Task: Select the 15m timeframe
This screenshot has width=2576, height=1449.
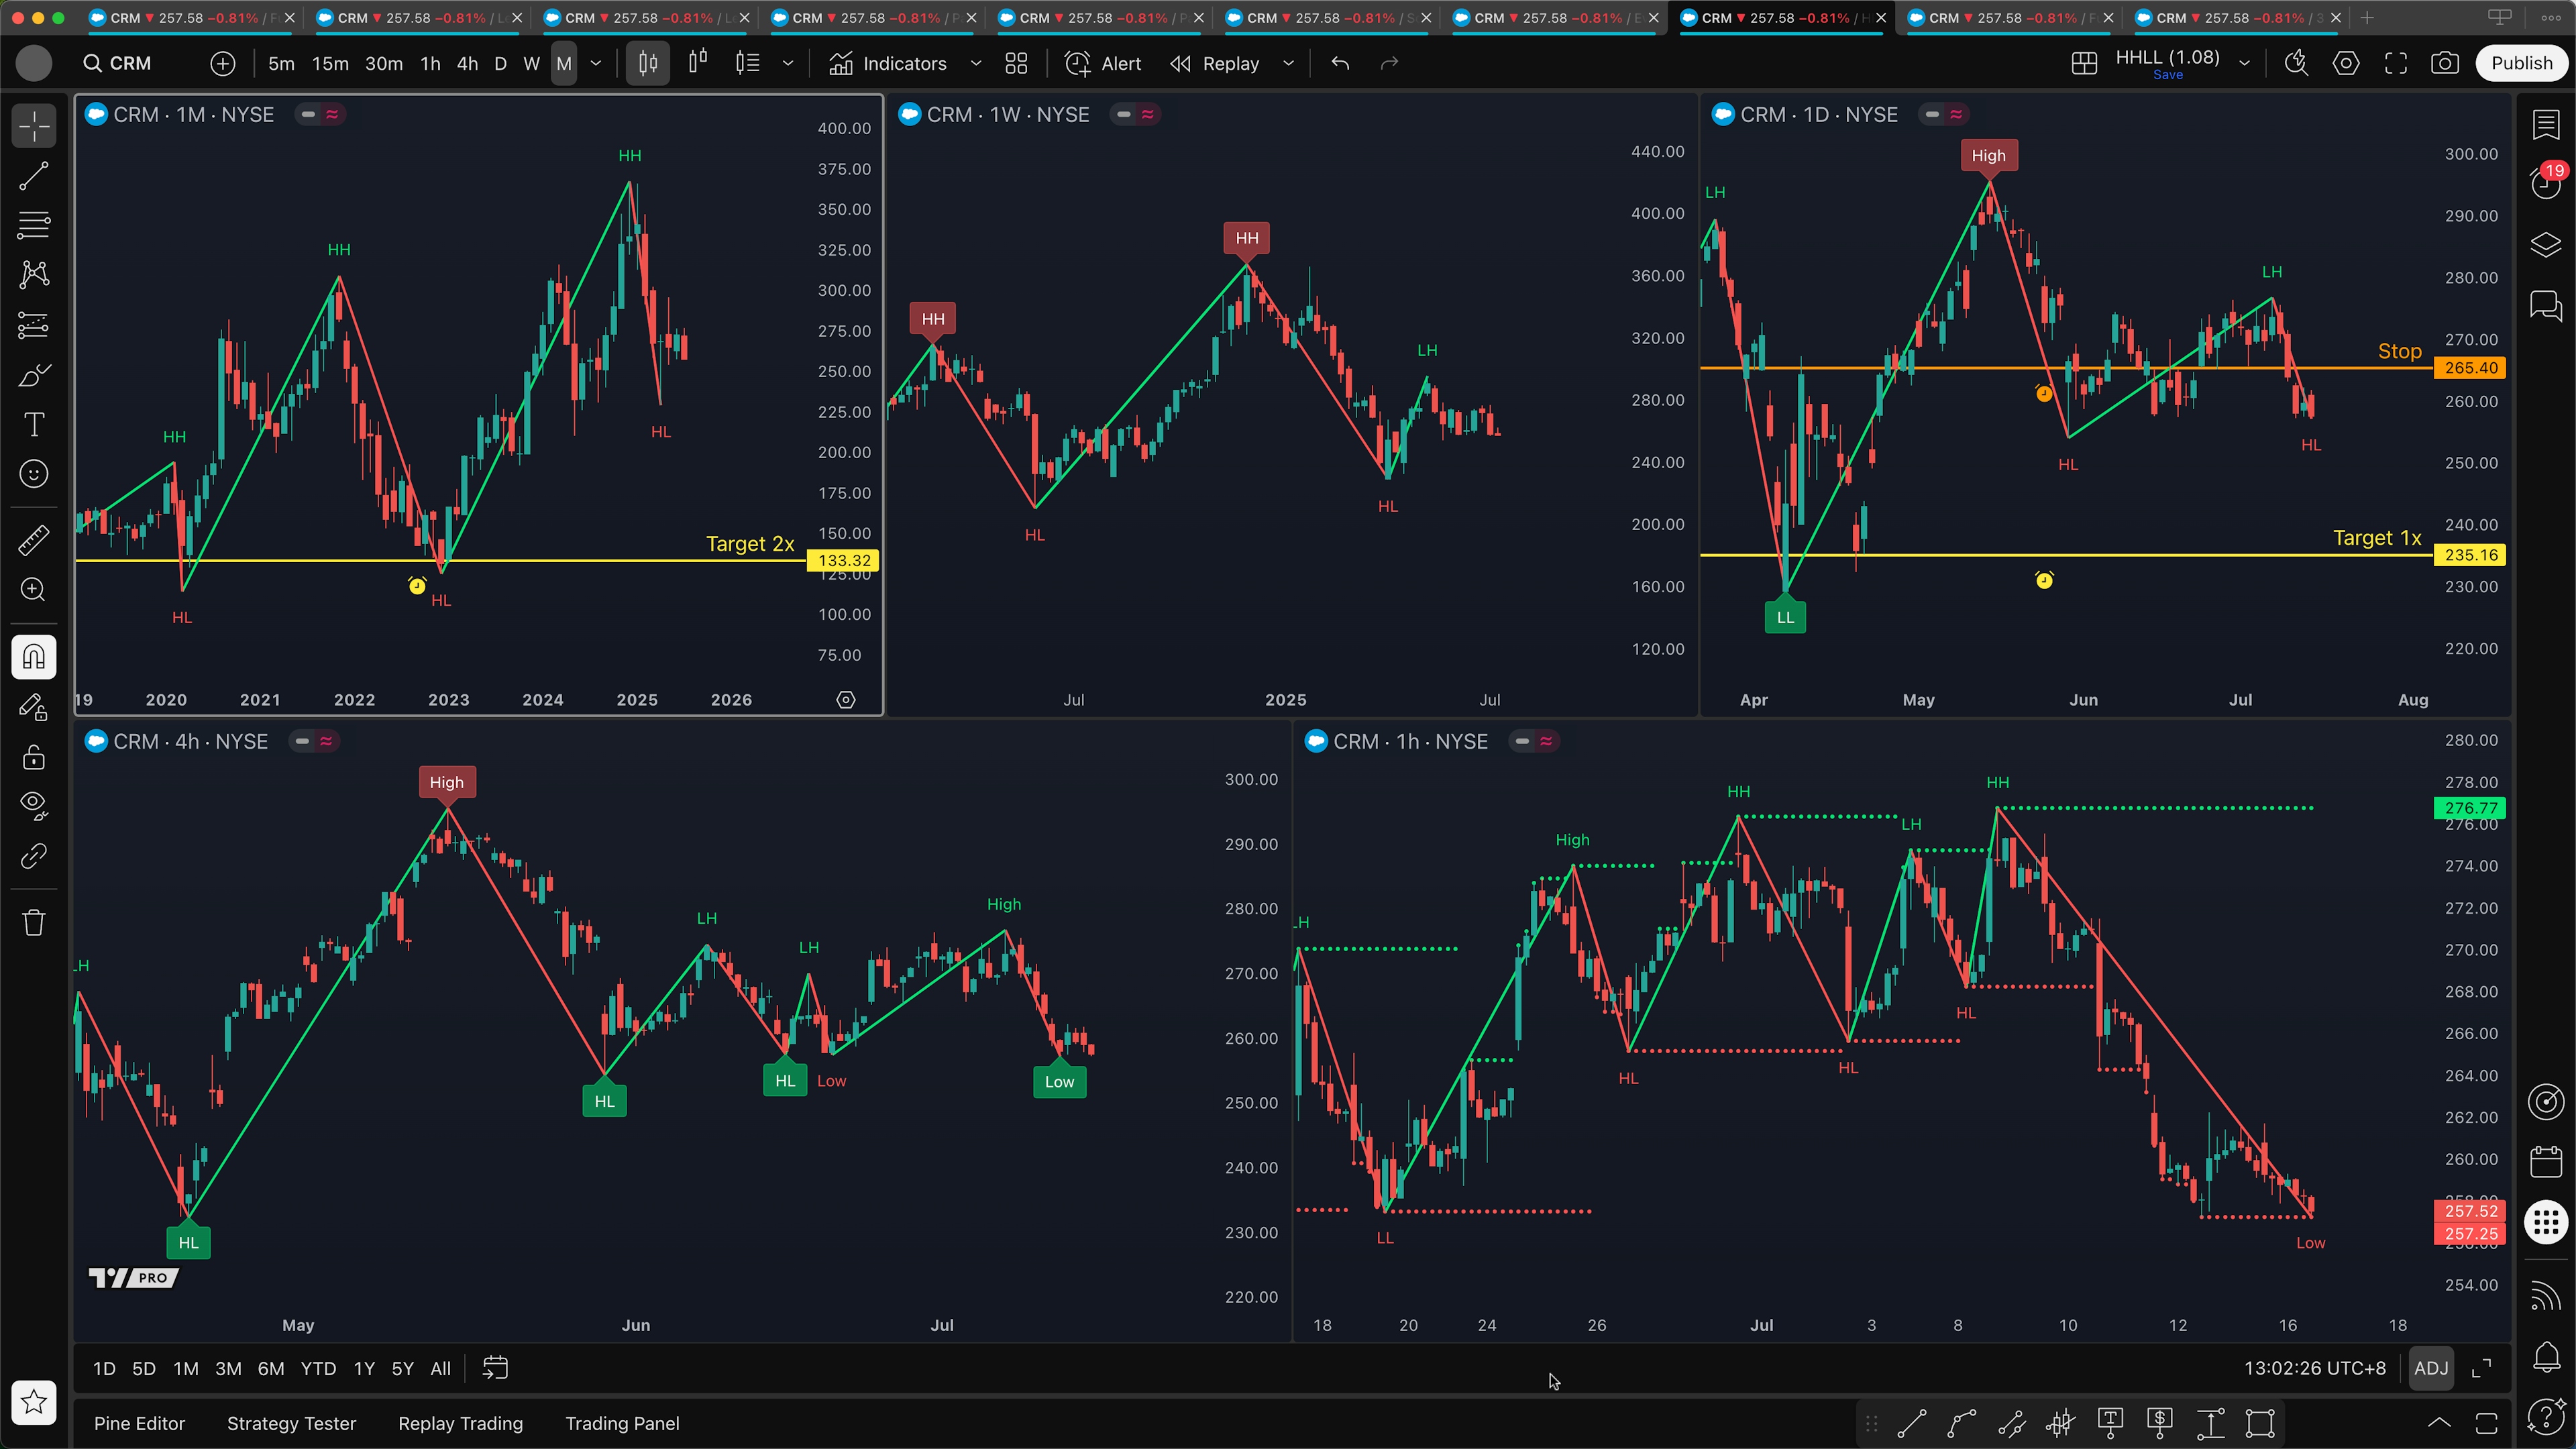Action: [x=330, y=63]
